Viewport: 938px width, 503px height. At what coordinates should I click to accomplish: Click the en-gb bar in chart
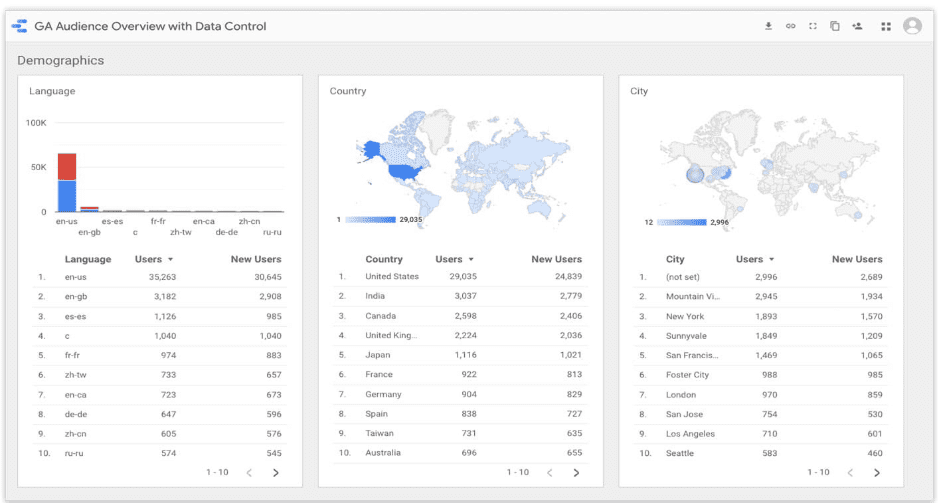(90, 209)
